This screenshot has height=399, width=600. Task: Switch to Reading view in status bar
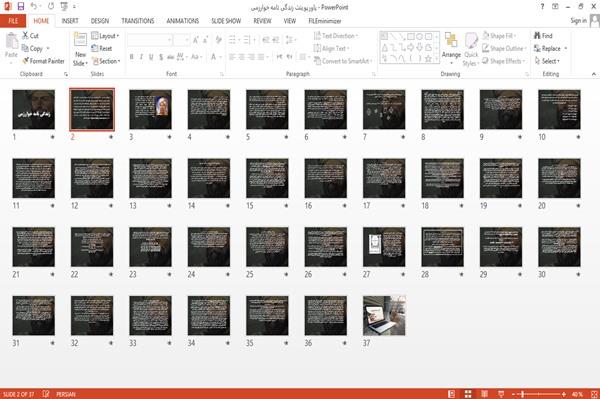484,394
